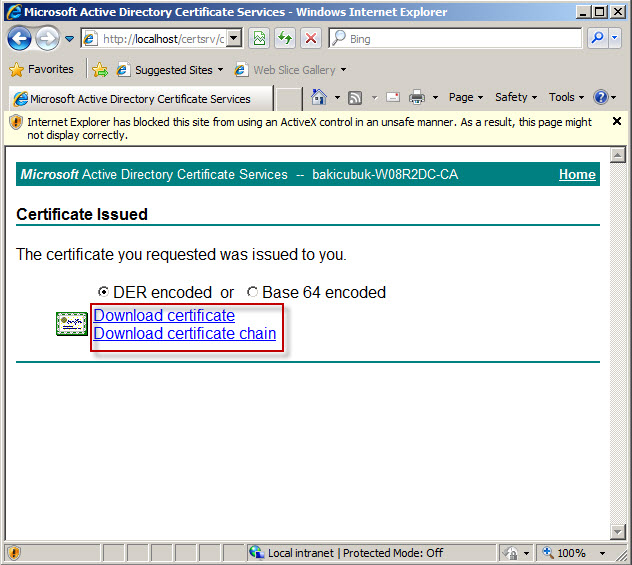
Task: Close the information bar with X
Action: (617, 121)
